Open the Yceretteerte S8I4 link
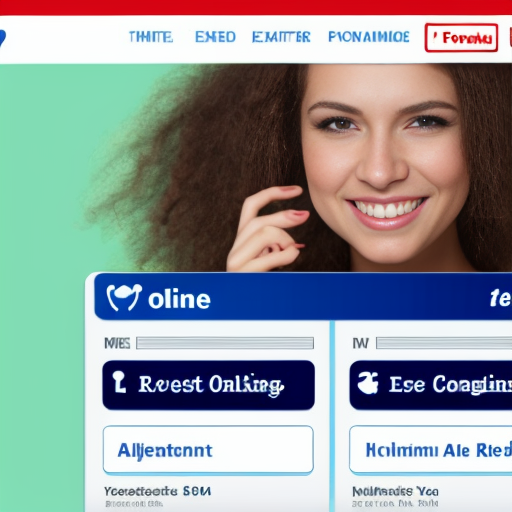The width and height of the screenshot is (512, 512). tap(157, 491)
